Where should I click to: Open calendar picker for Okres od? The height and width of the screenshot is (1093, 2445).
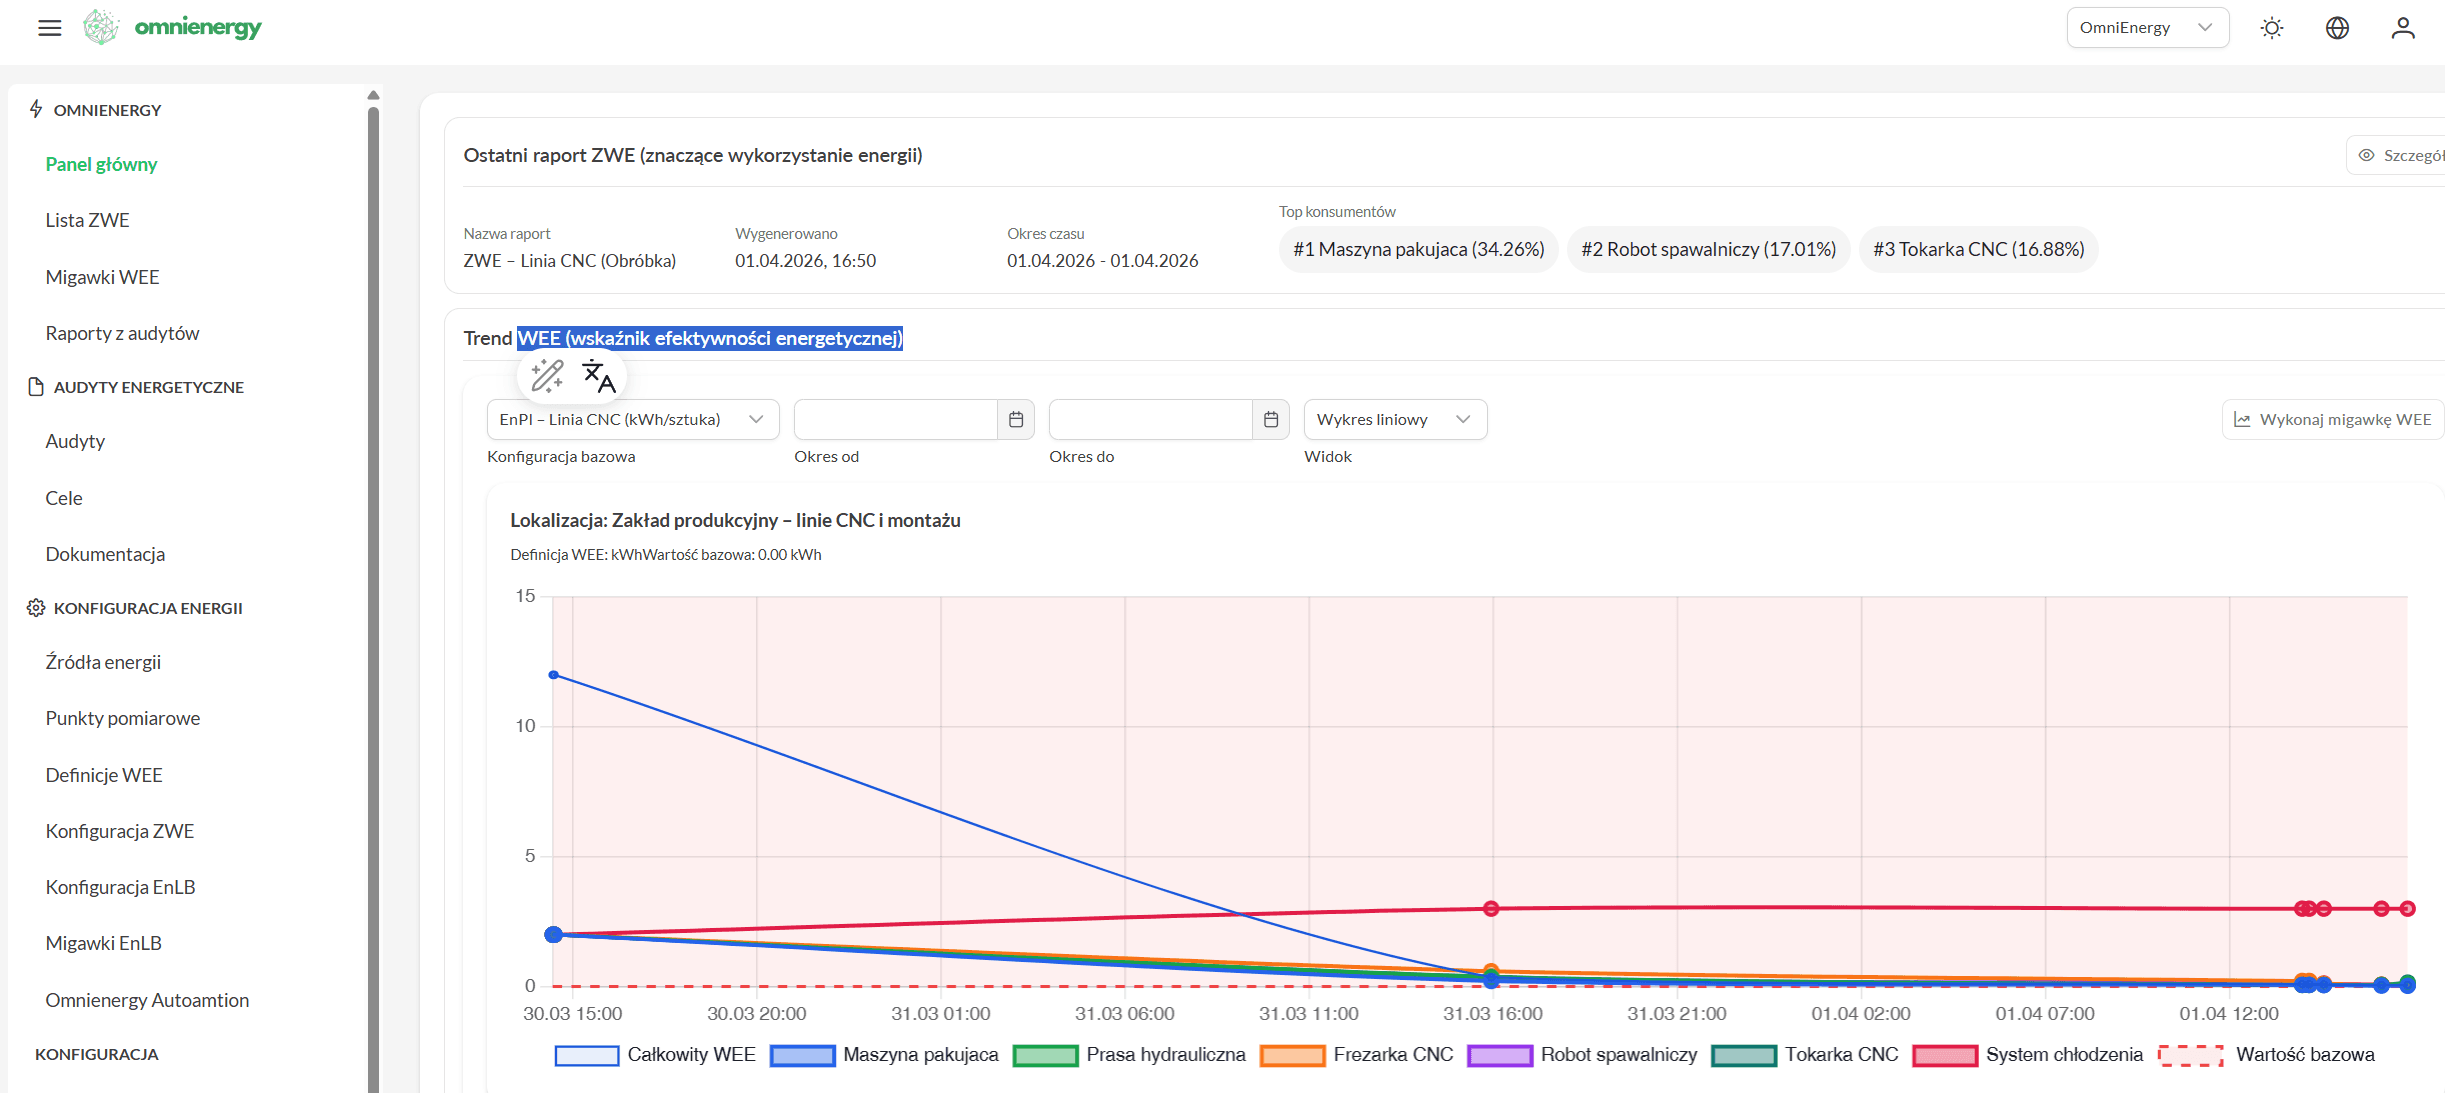(1015, 420)
